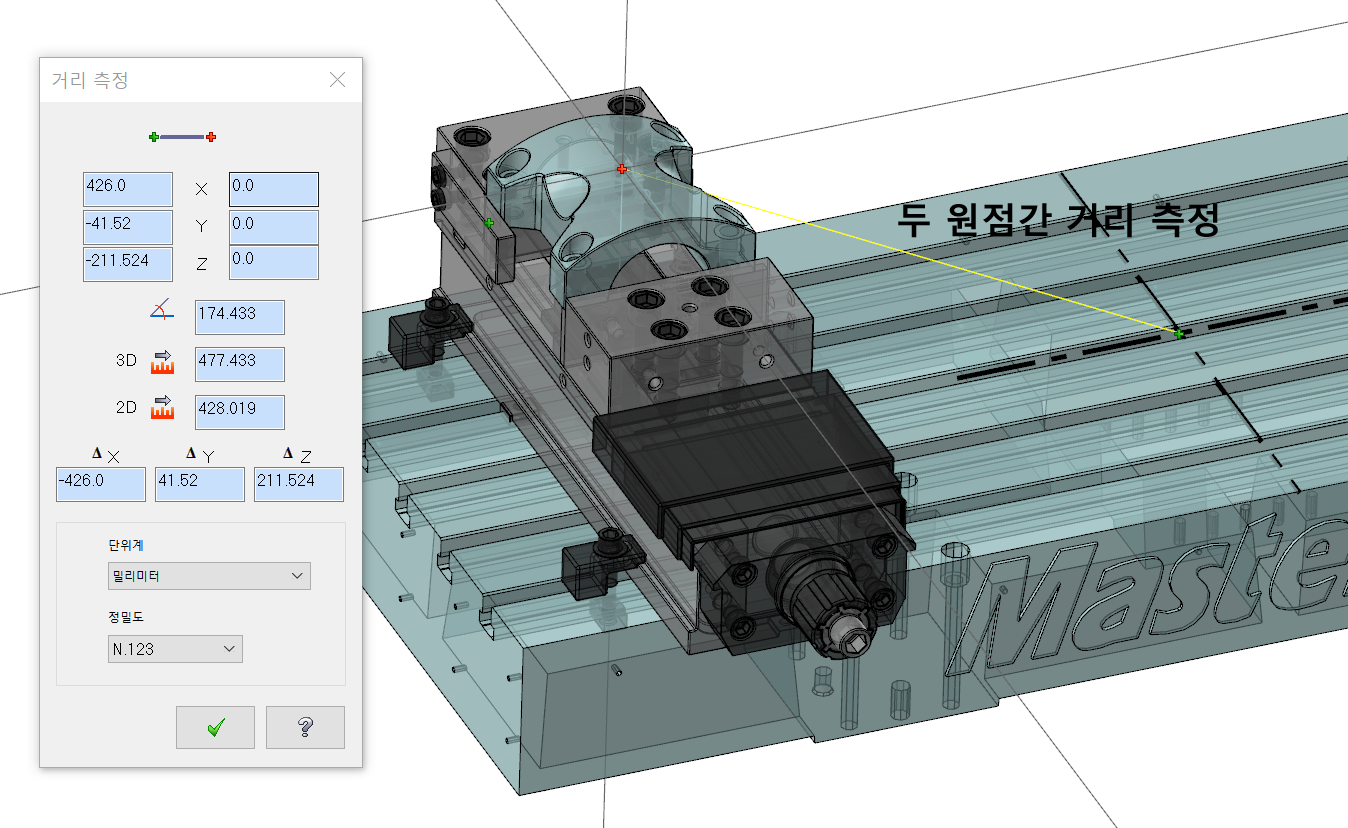Click the first point Z field -211.524
1348x828 pixels.
(x=128, y=264)
